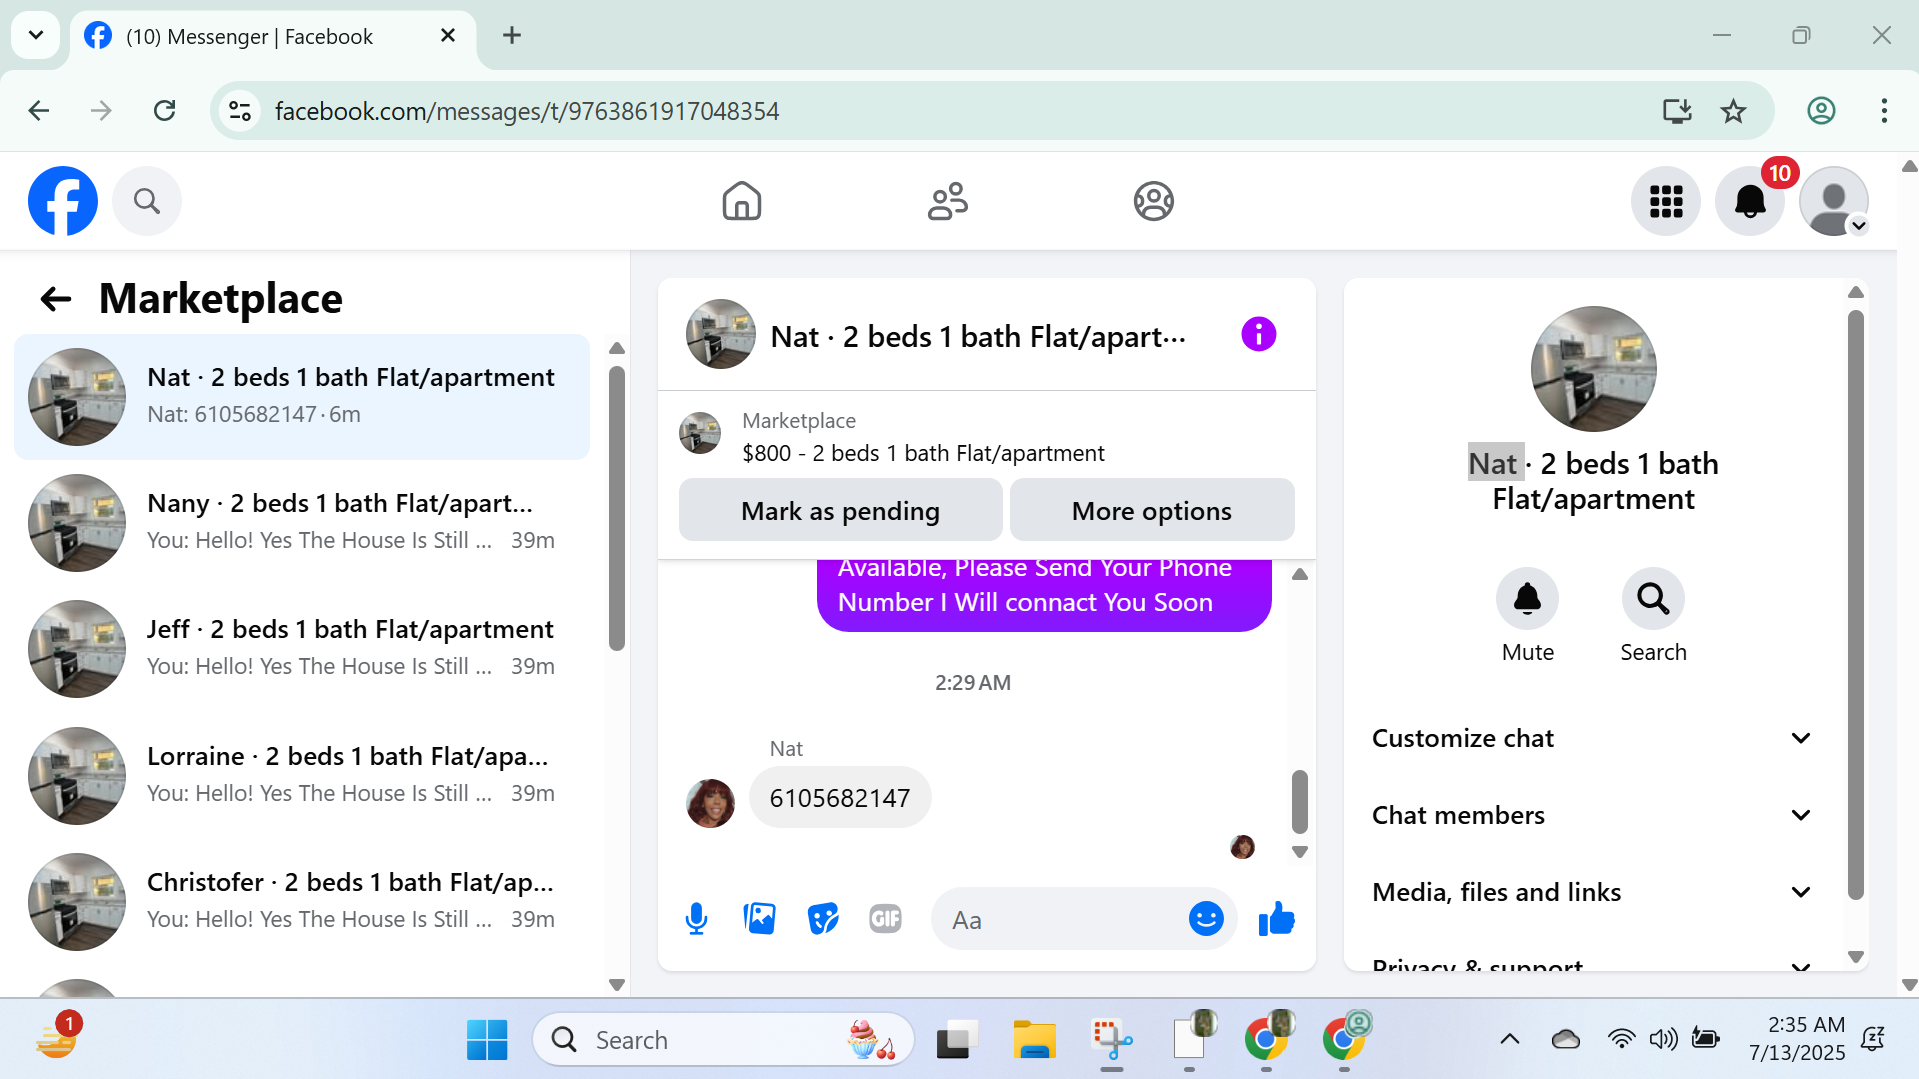
Task: Click the Windows taskbar Search box
Action: click(x=724, y=1040)
